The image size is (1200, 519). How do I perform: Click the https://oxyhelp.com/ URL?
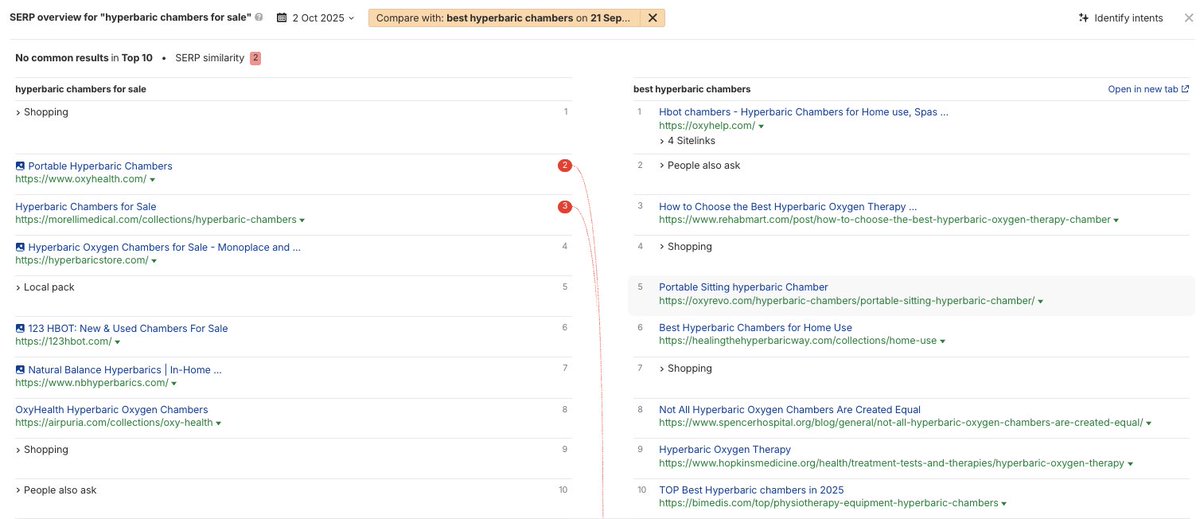point(707,126)
